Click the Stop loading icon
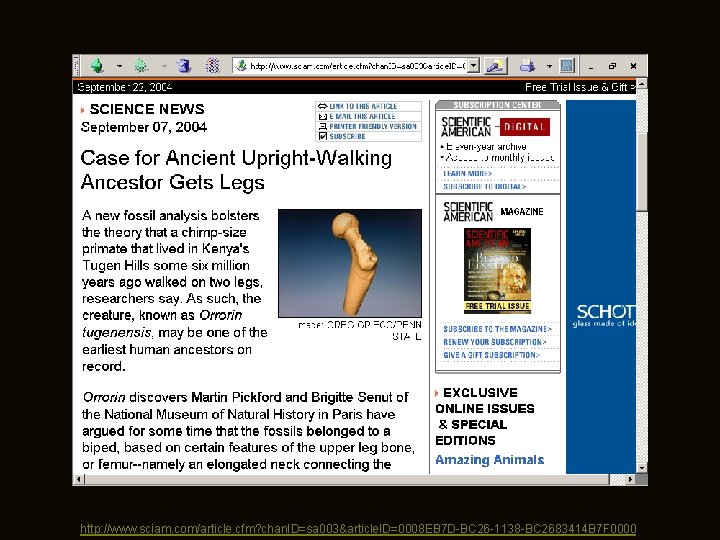 click(212, 66)
